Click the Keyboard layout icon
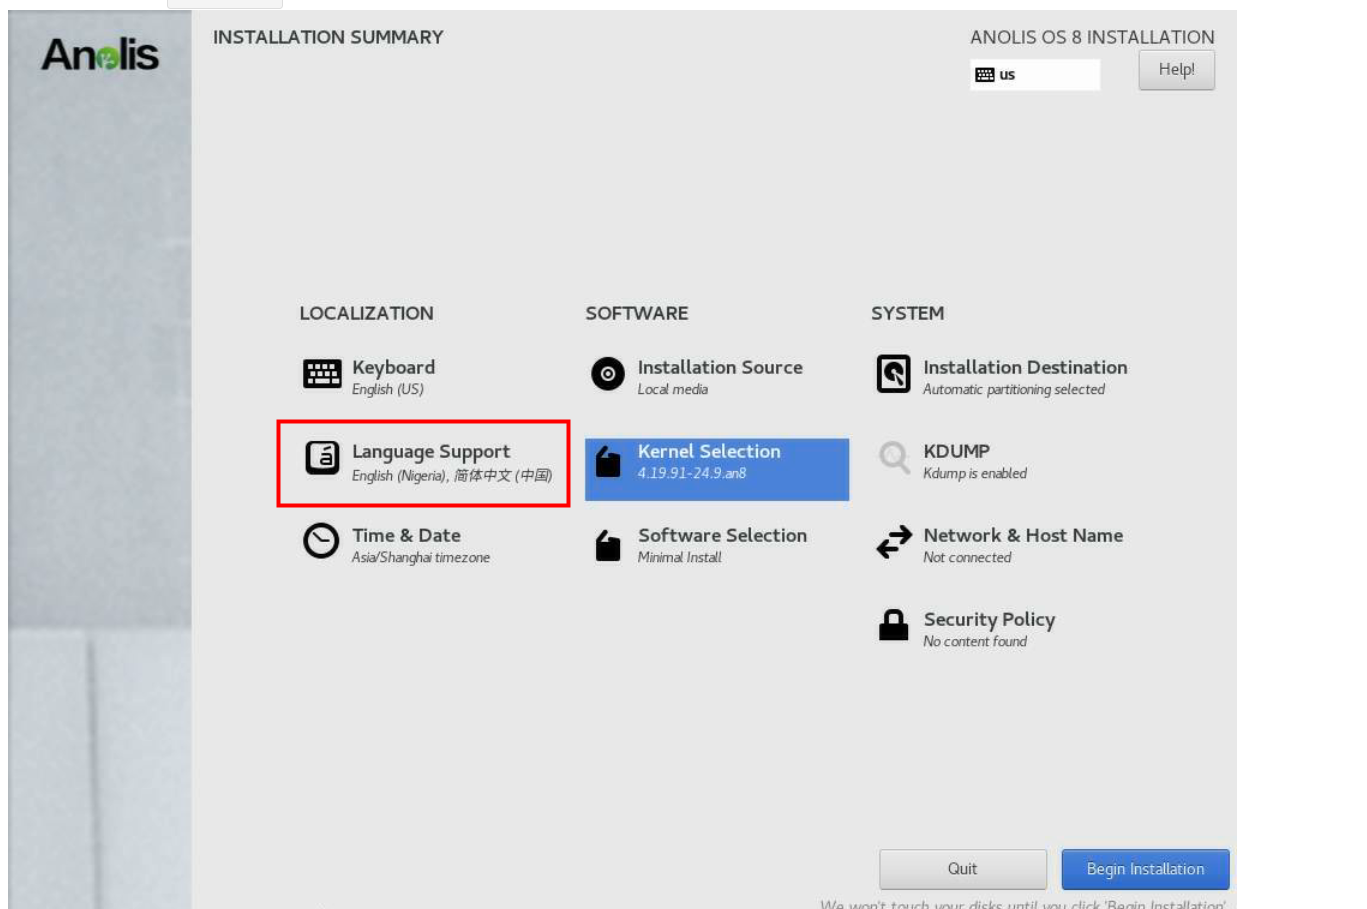The height and width of the screenshot is (909, 1367). click(322, 374)
